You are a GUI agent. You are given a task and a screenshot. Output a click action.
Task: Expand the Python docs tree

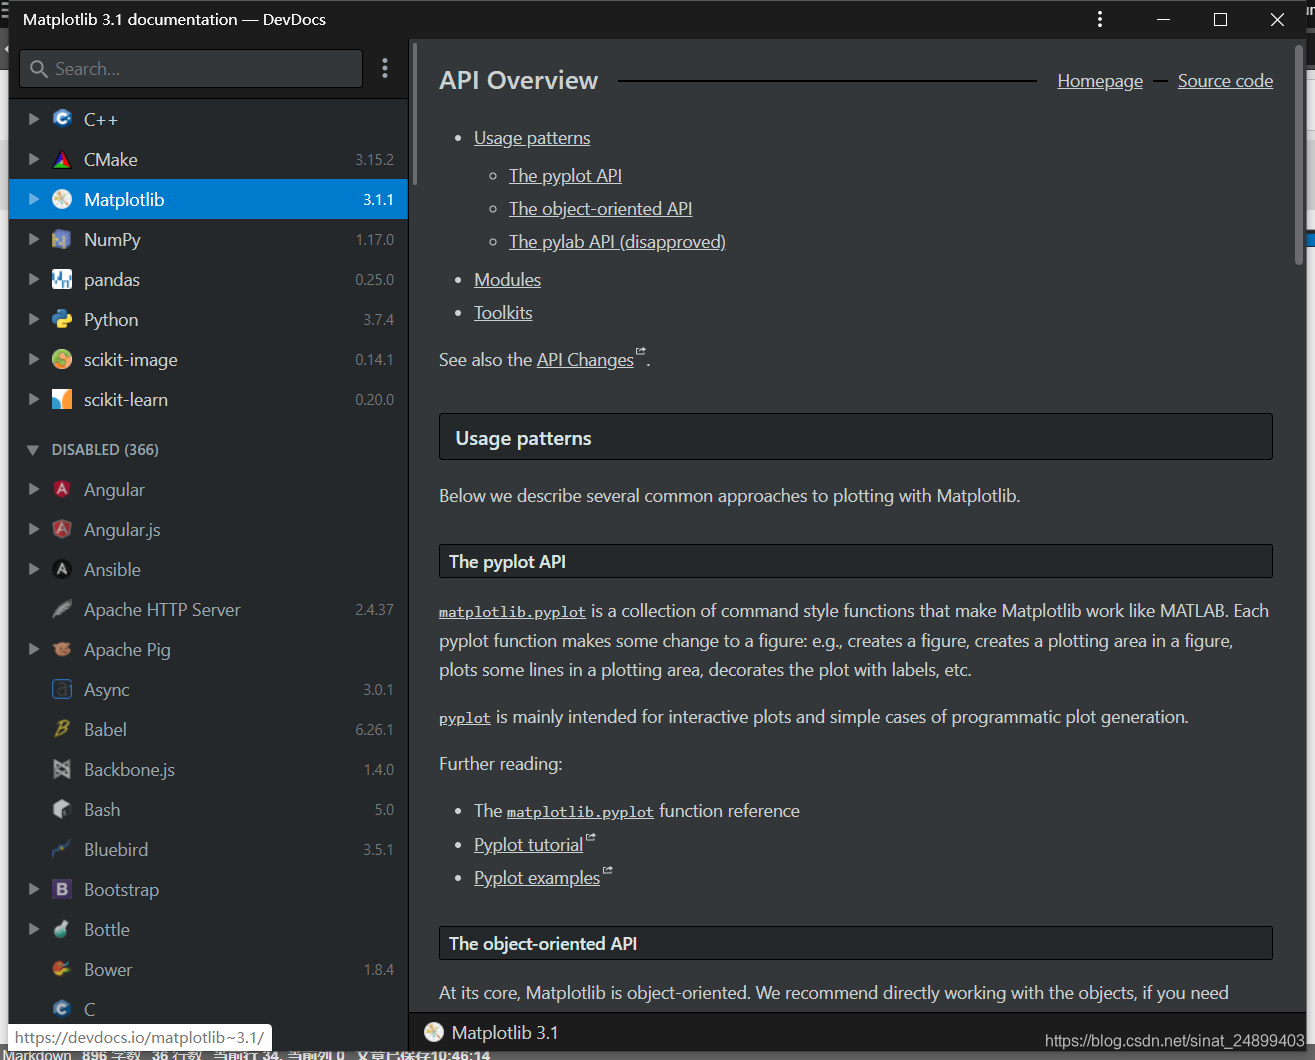pos(34,319)
